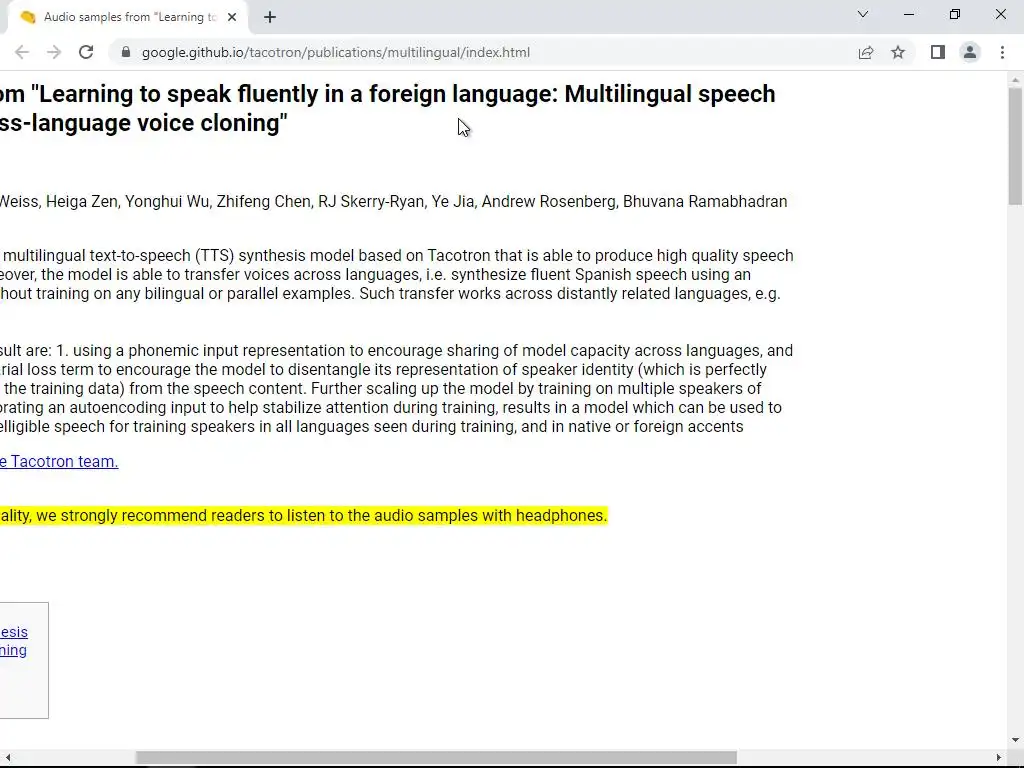Open the link ending in 'esis'

point(14,632)
